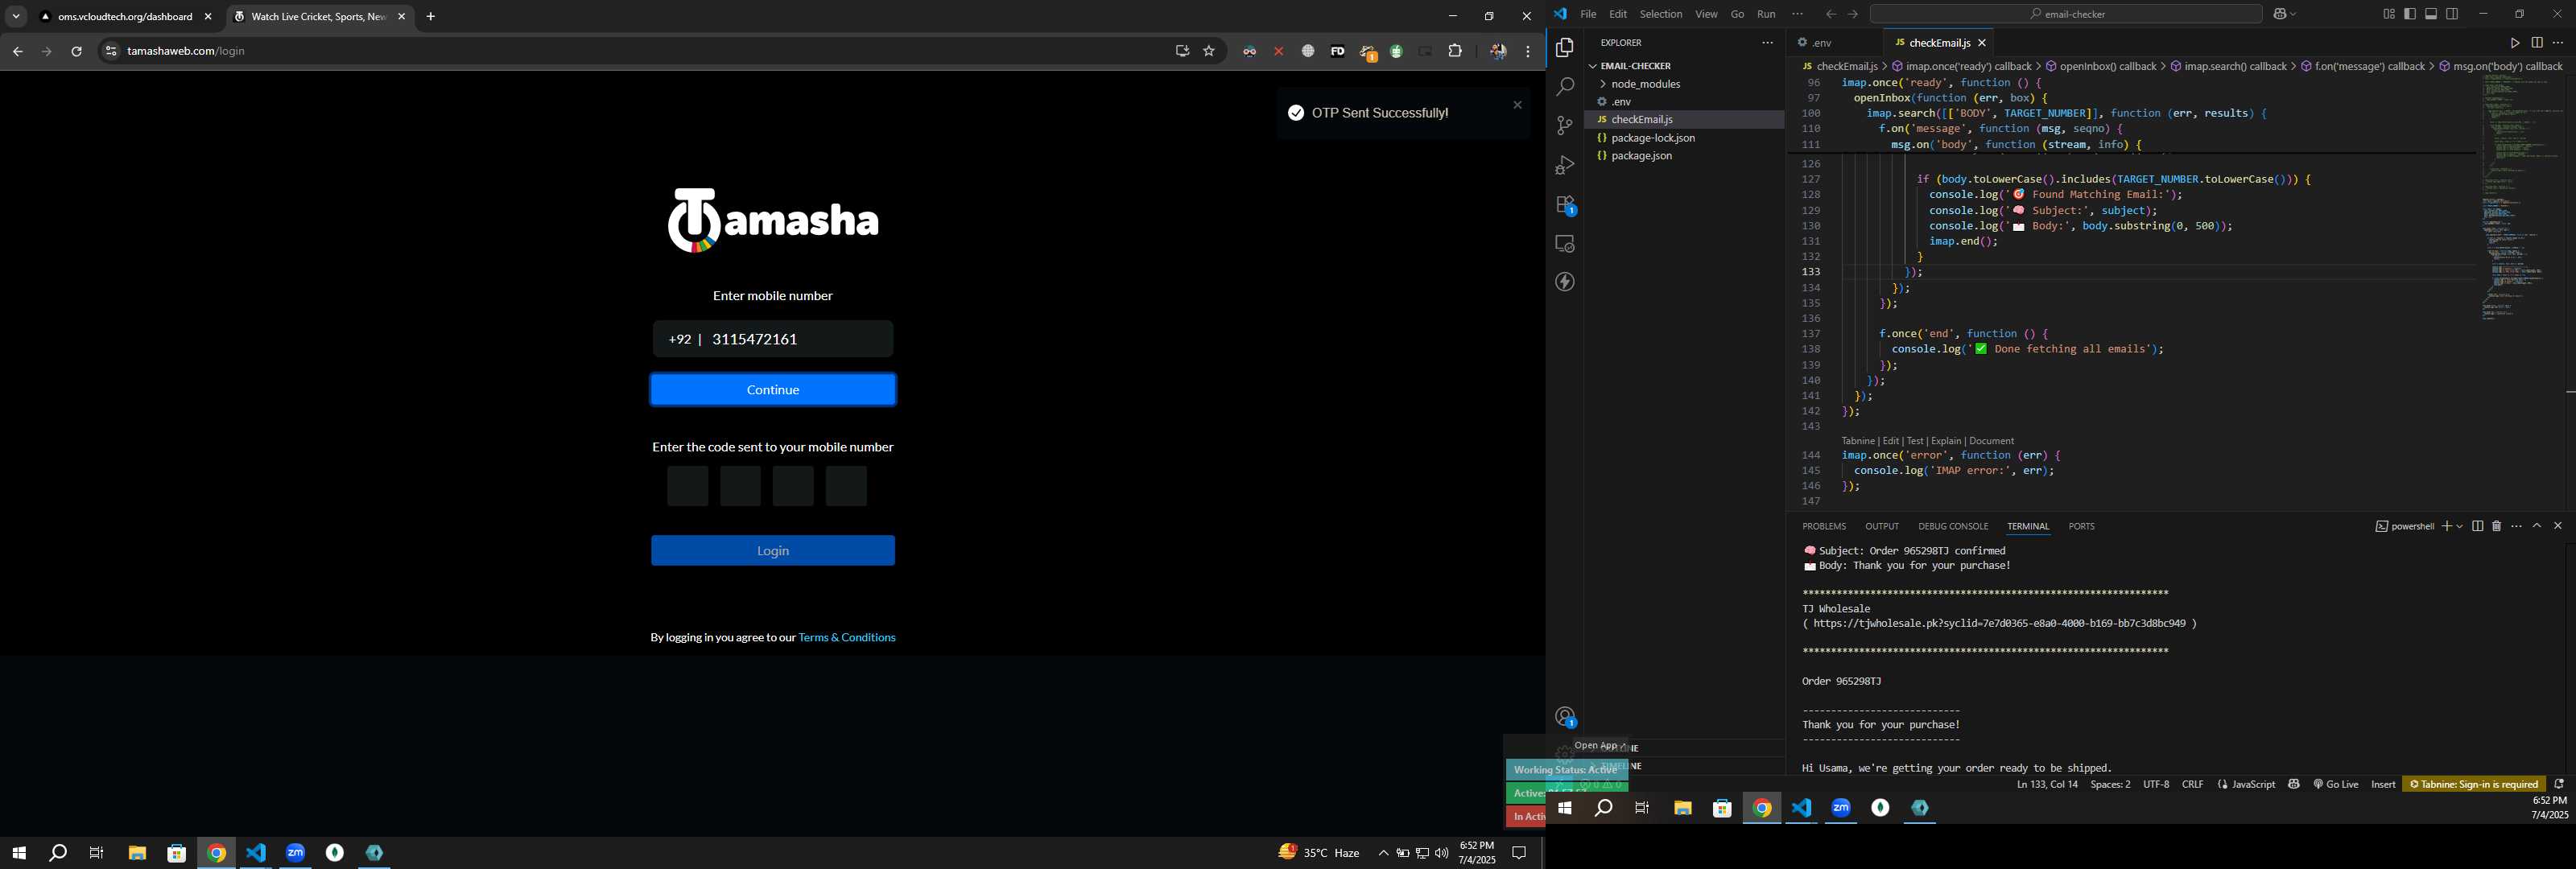Click the mobile number input field
This screenshot has width=2576, height=869.
[772, 339]
